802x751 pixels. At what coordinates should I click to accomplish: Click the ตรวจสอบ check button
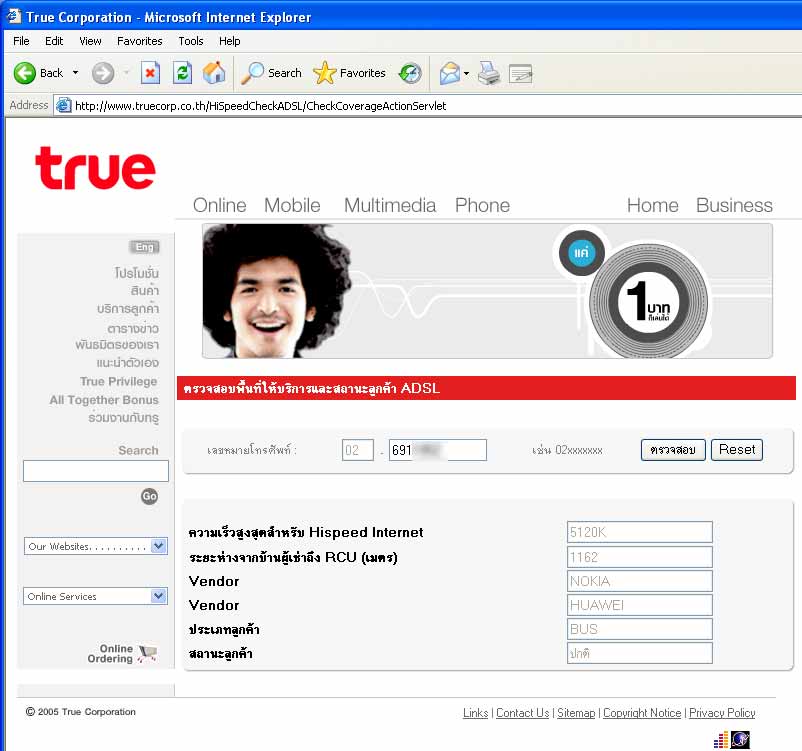[x=673, y=450]
